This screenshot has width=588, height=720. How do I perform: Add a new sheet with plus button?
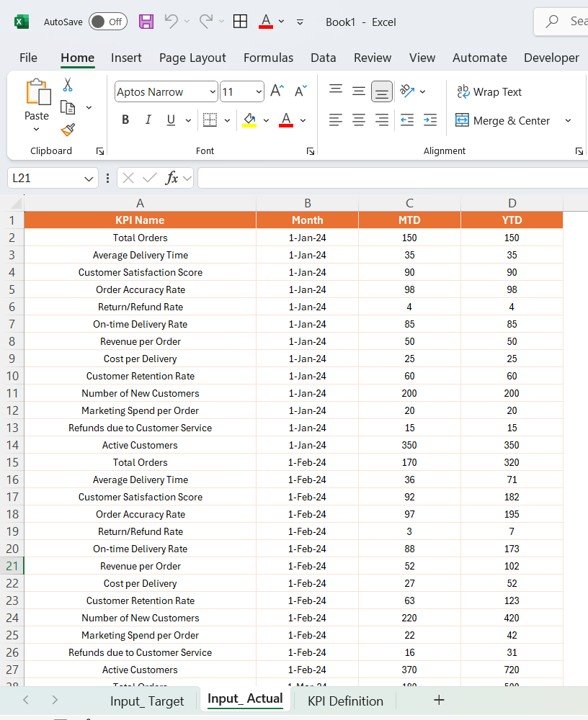[439, 700]
